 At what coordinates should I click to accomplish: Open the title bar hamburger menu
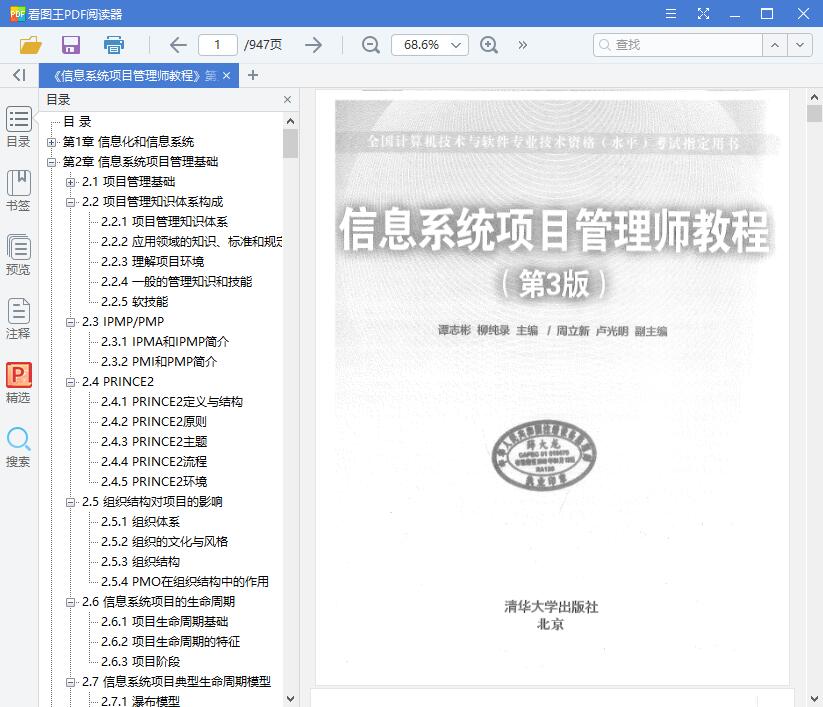[671, 14]
